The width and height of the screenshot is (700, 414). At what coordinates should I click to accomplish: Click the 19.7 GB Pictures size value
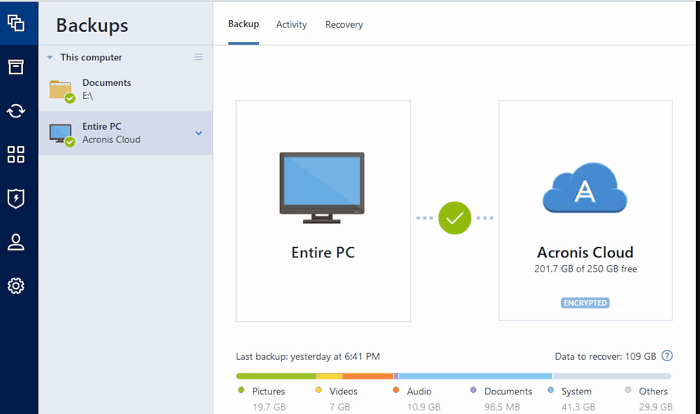269,407
